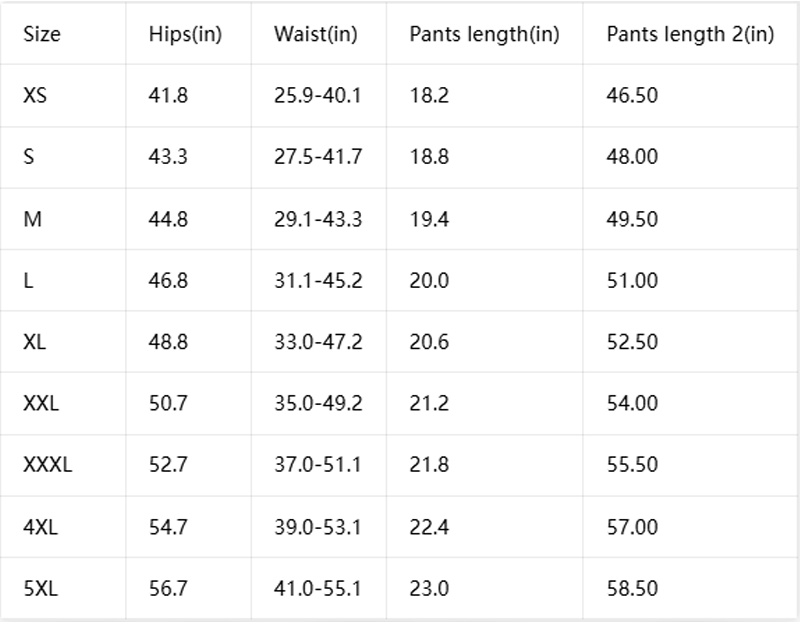Click the Pants length 2(in) header
This screenshot has height=622, width=800.
click(690, 34)
